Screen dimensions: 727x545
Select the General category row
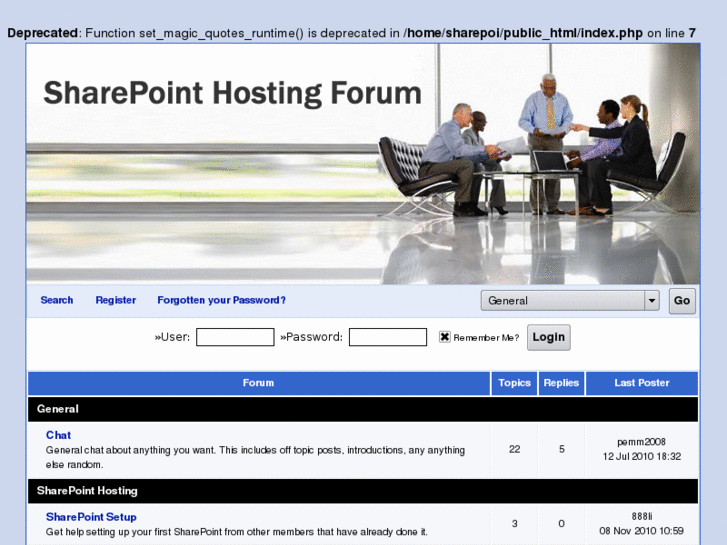click(363, 409)
